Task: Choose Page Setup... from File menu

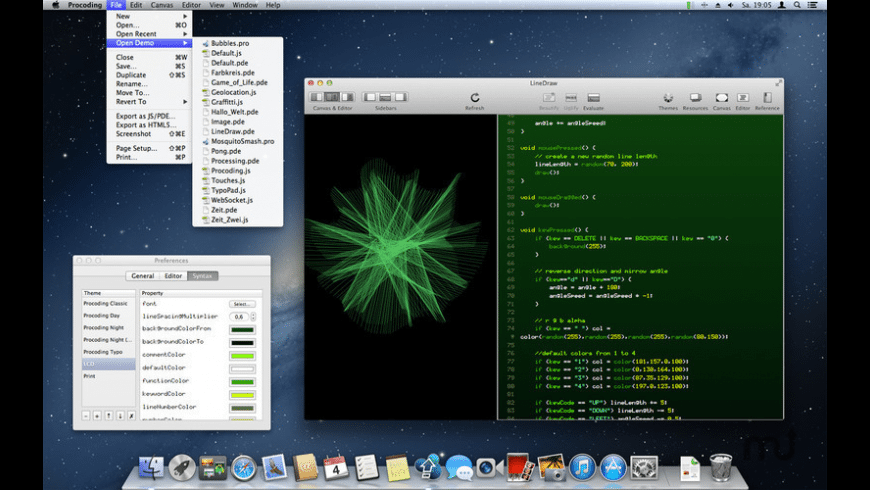Action: pyautogui.click(x=149, y=148)
